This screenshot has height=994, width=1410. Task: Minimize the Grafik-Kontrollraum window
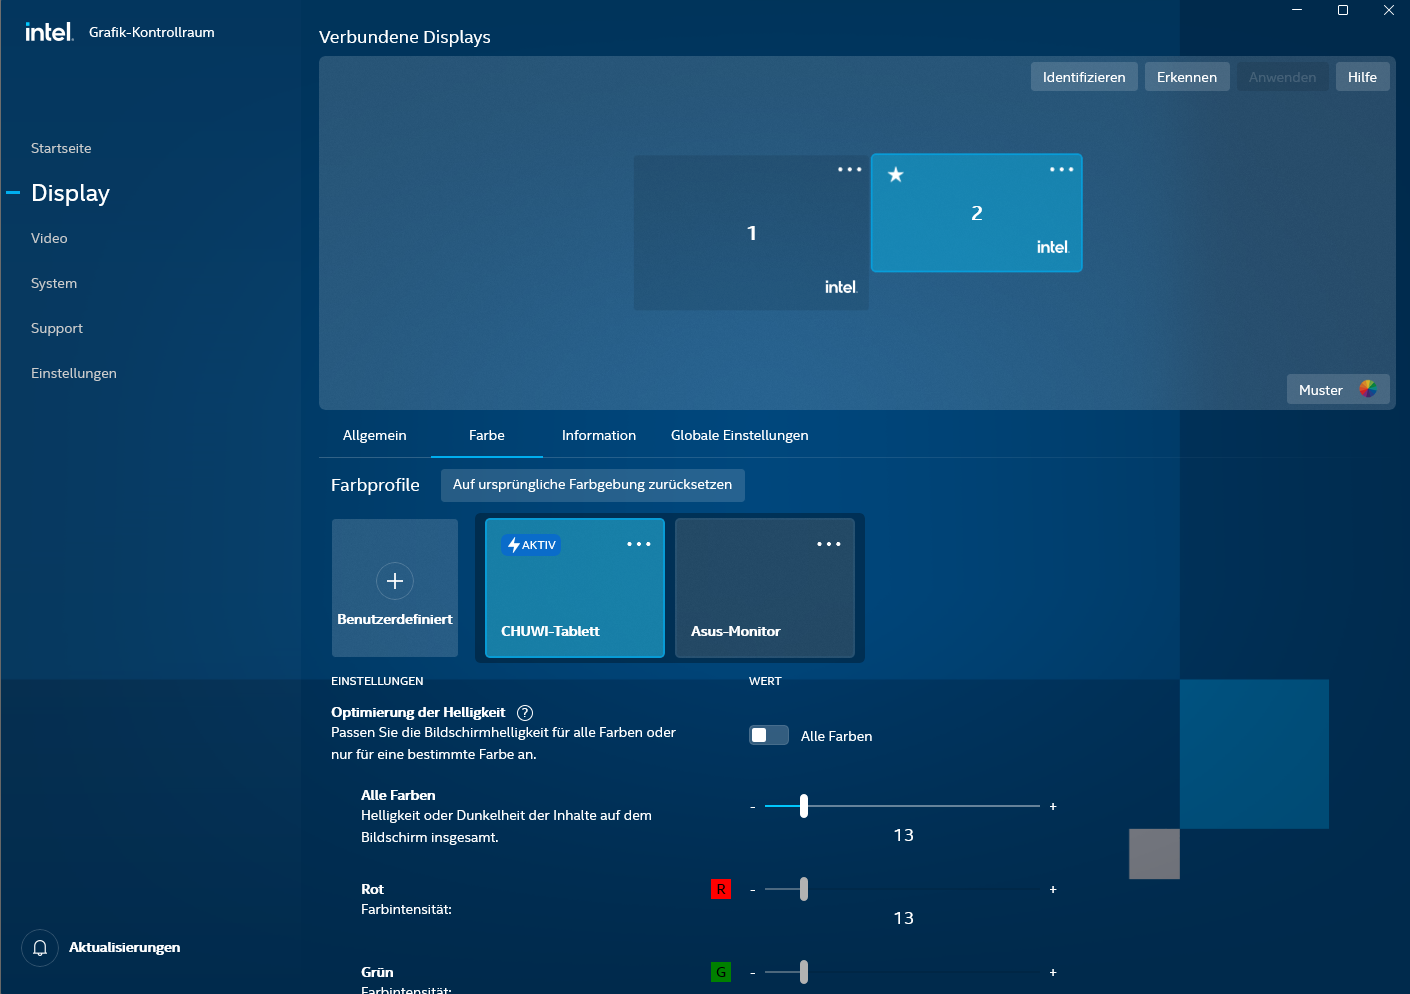click(1297, 10)
